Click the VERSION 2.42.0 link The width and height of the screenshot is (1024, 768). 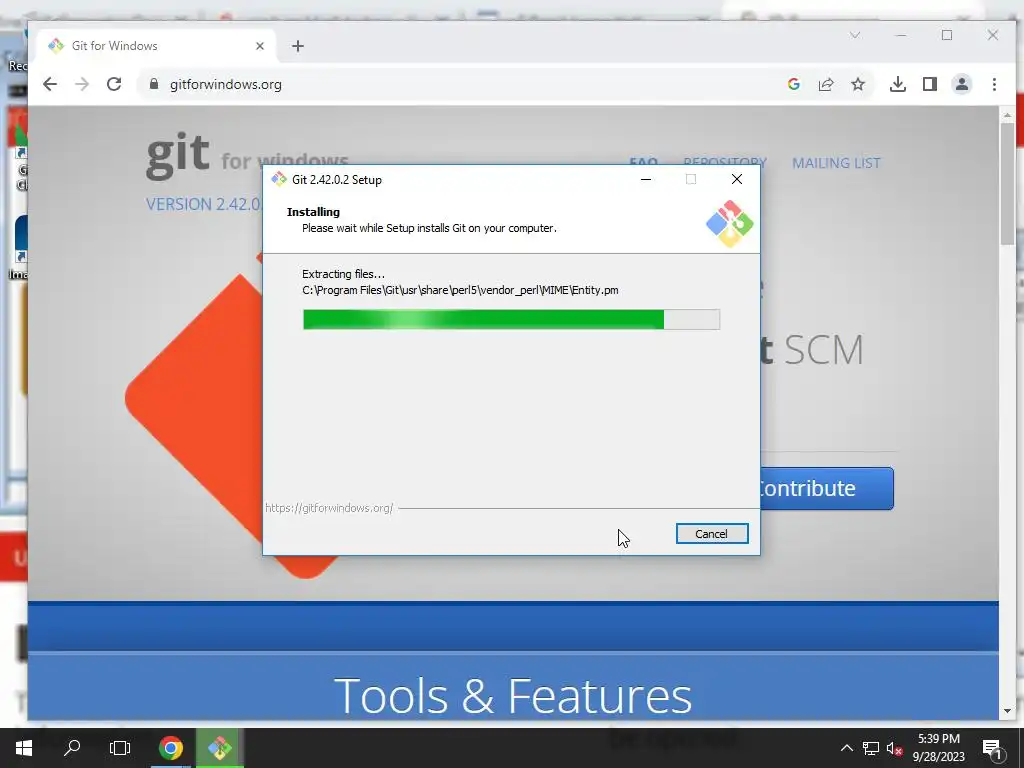coord(203,204)
